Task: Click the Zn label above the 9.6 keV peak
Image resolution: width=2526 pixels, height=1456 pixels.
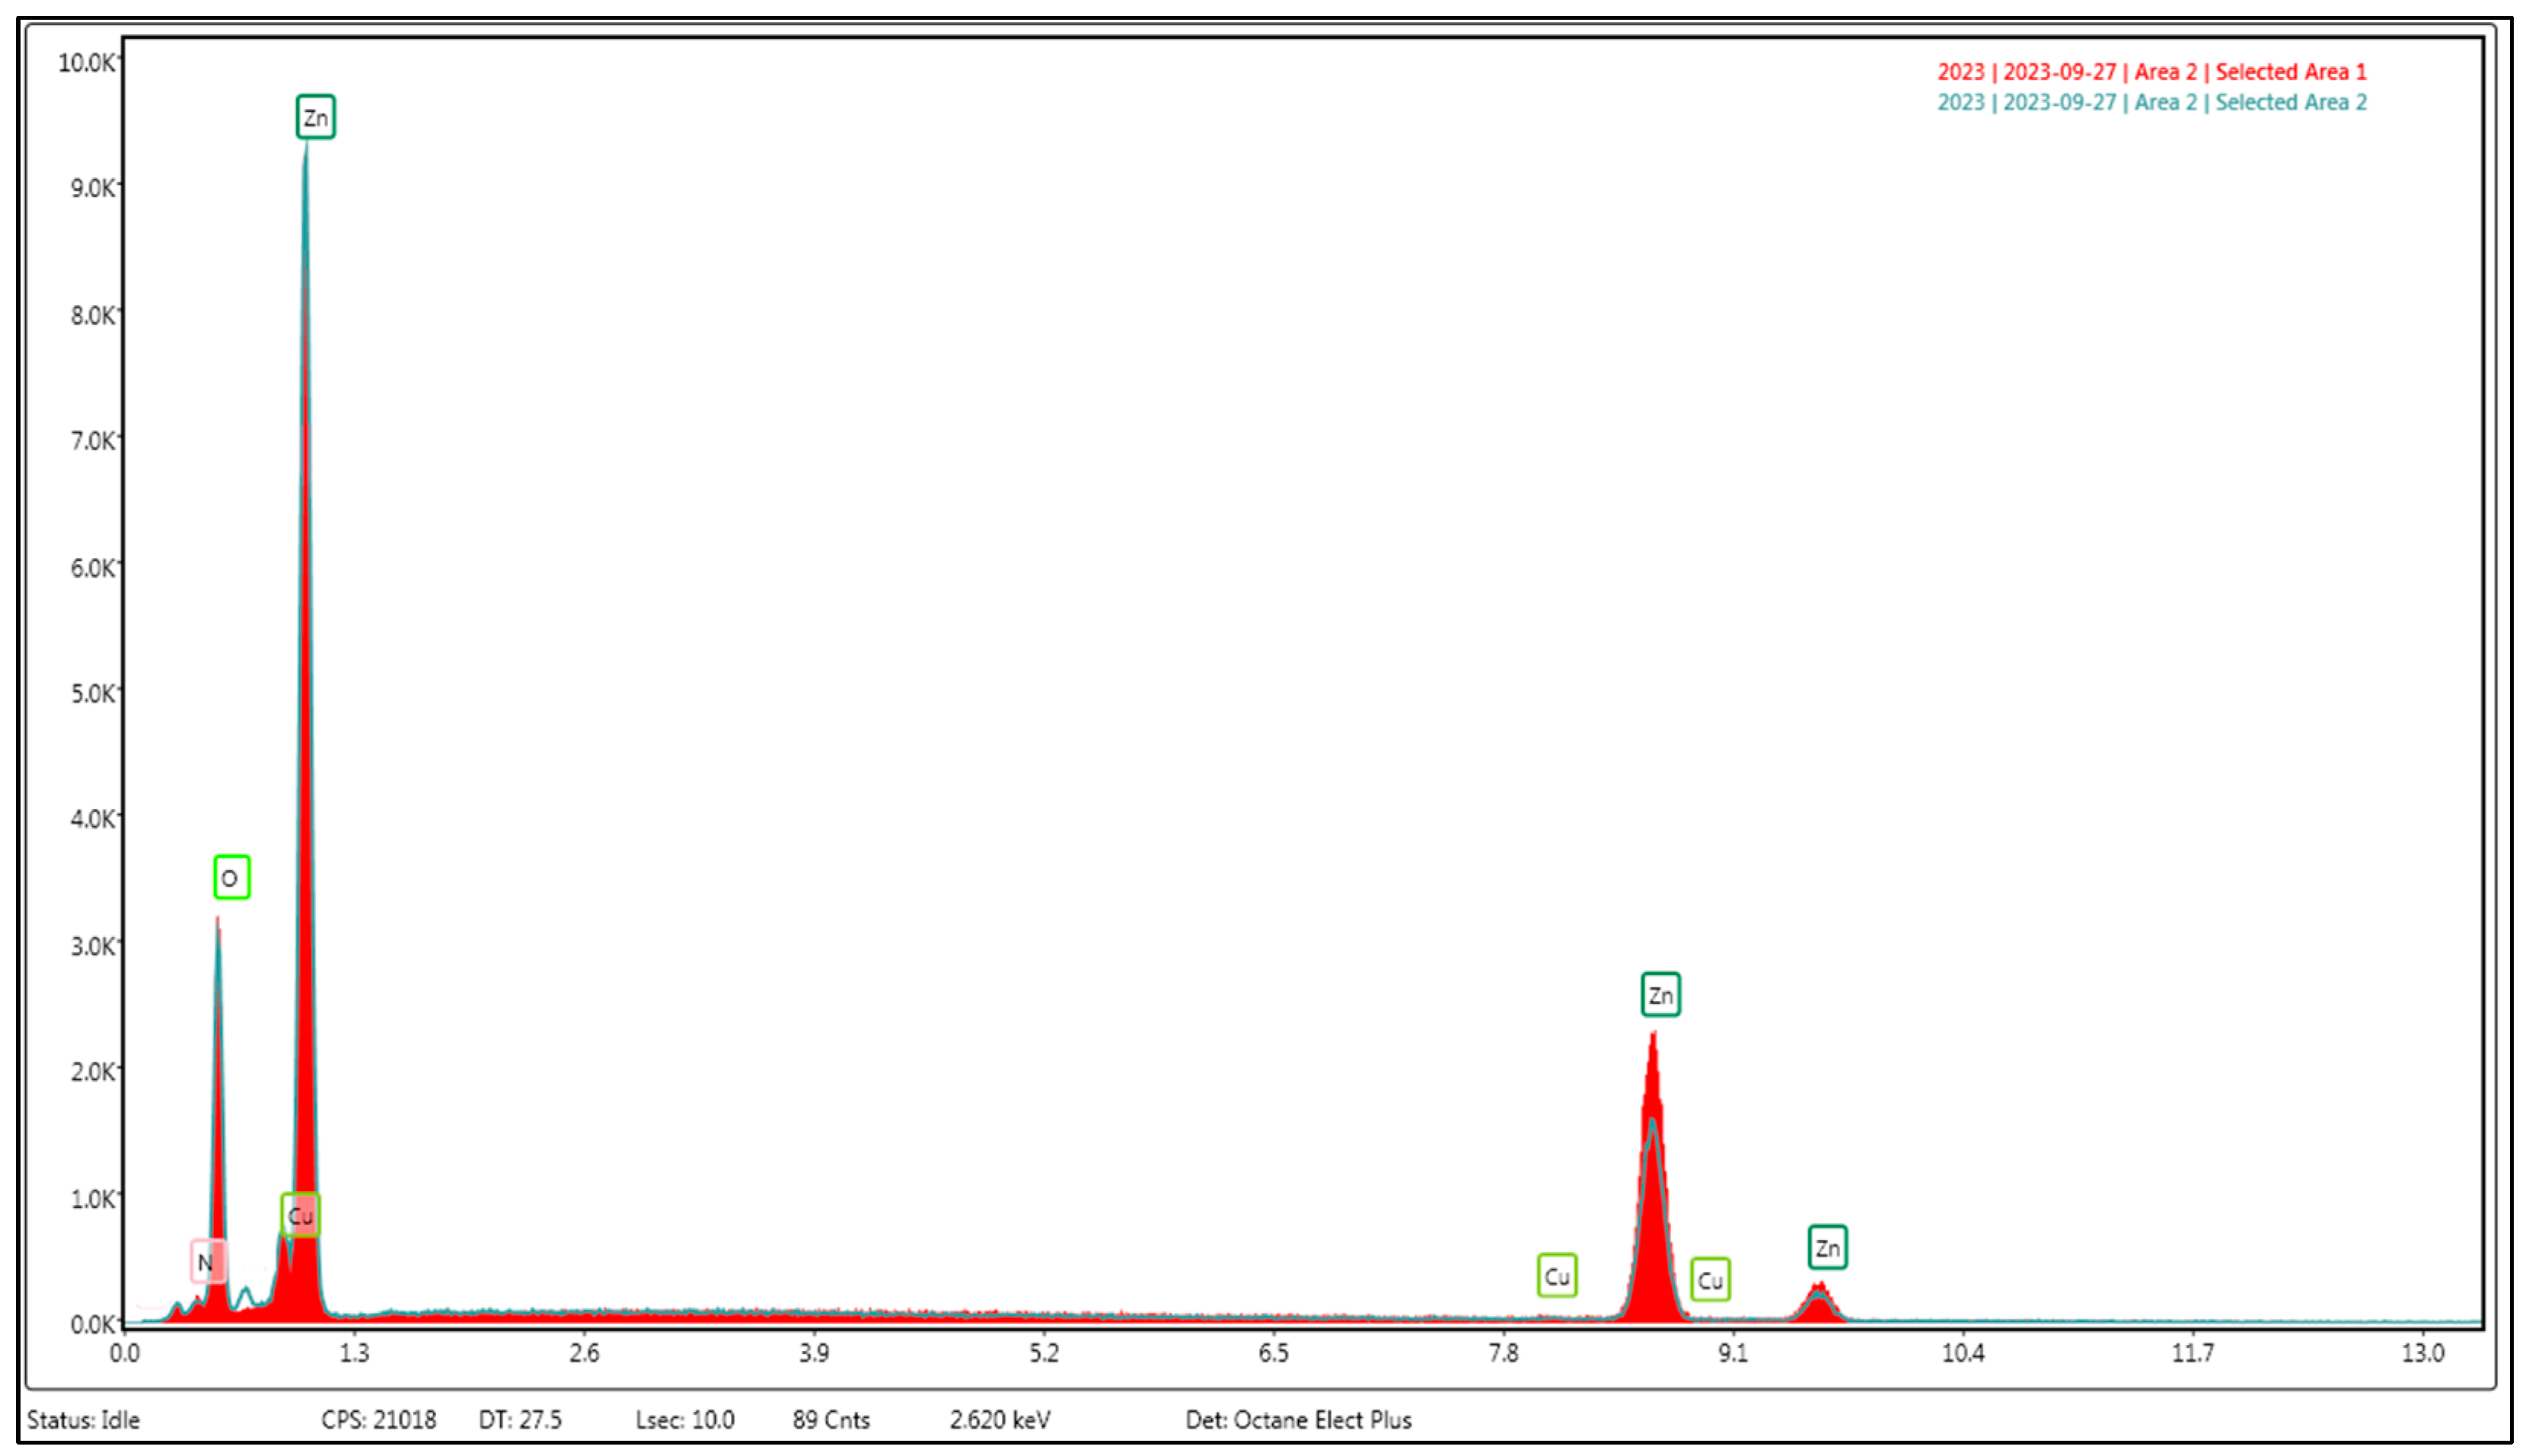Action: [x=1827, y=1248]
